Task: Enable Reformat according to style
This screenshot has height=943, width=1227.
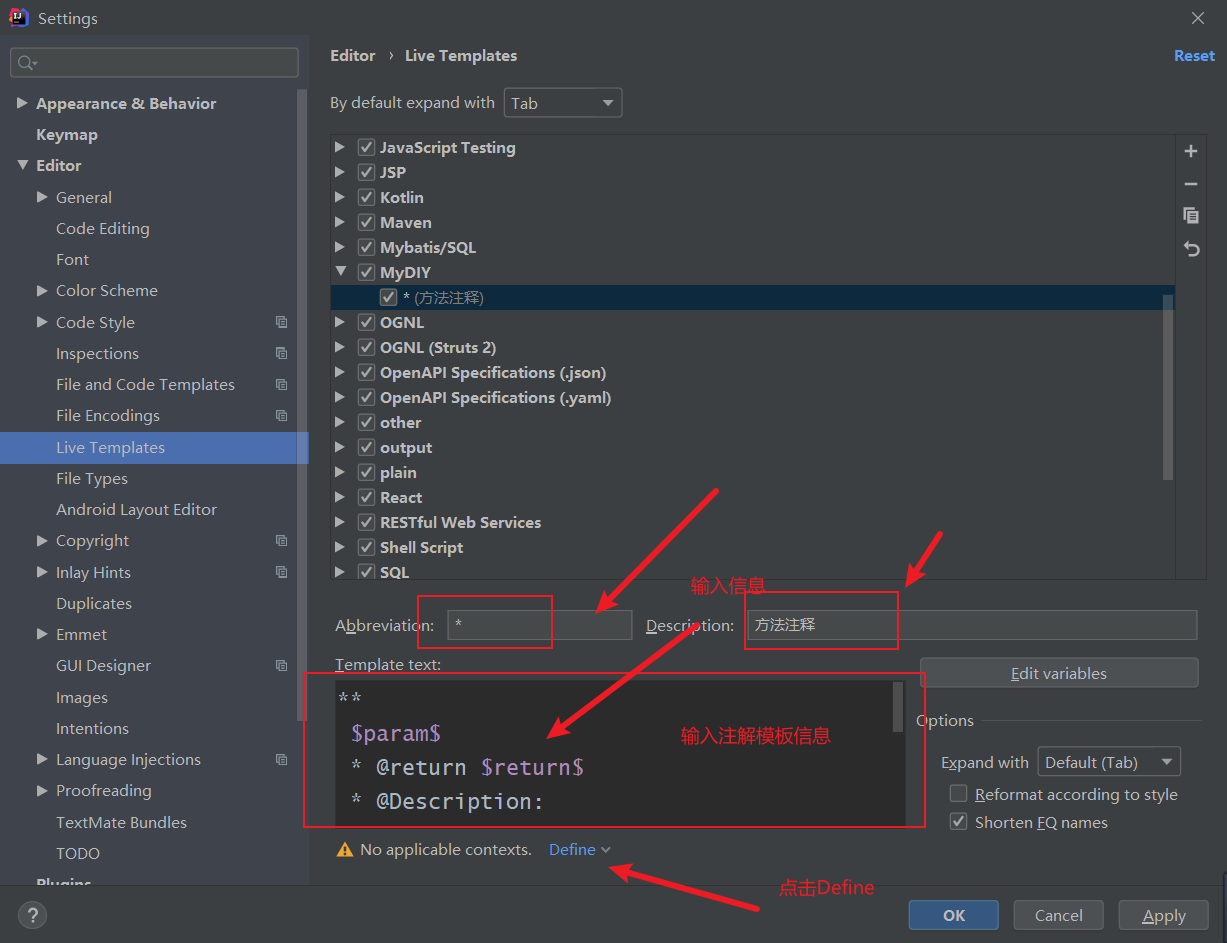Action: (958, 794)
